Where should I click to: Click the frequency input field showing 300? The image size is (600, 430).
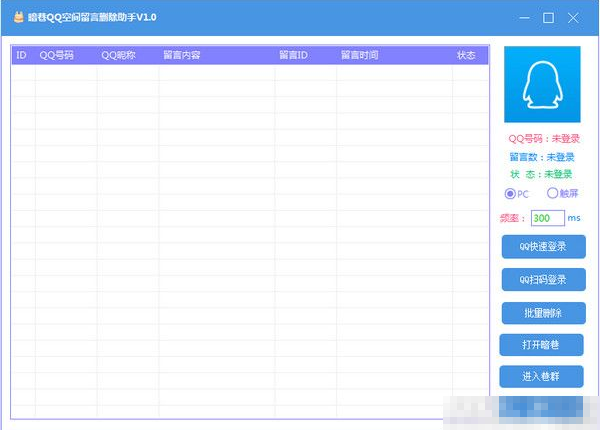tap(546, 218)
